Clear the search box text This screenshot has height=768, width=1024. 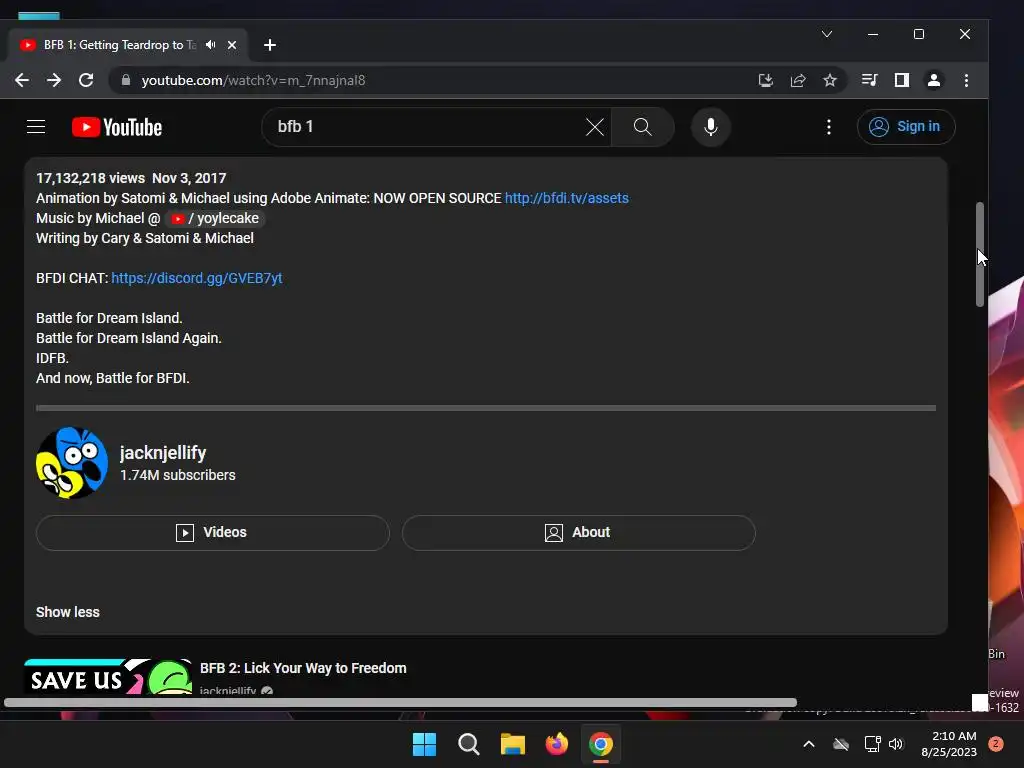594,127
